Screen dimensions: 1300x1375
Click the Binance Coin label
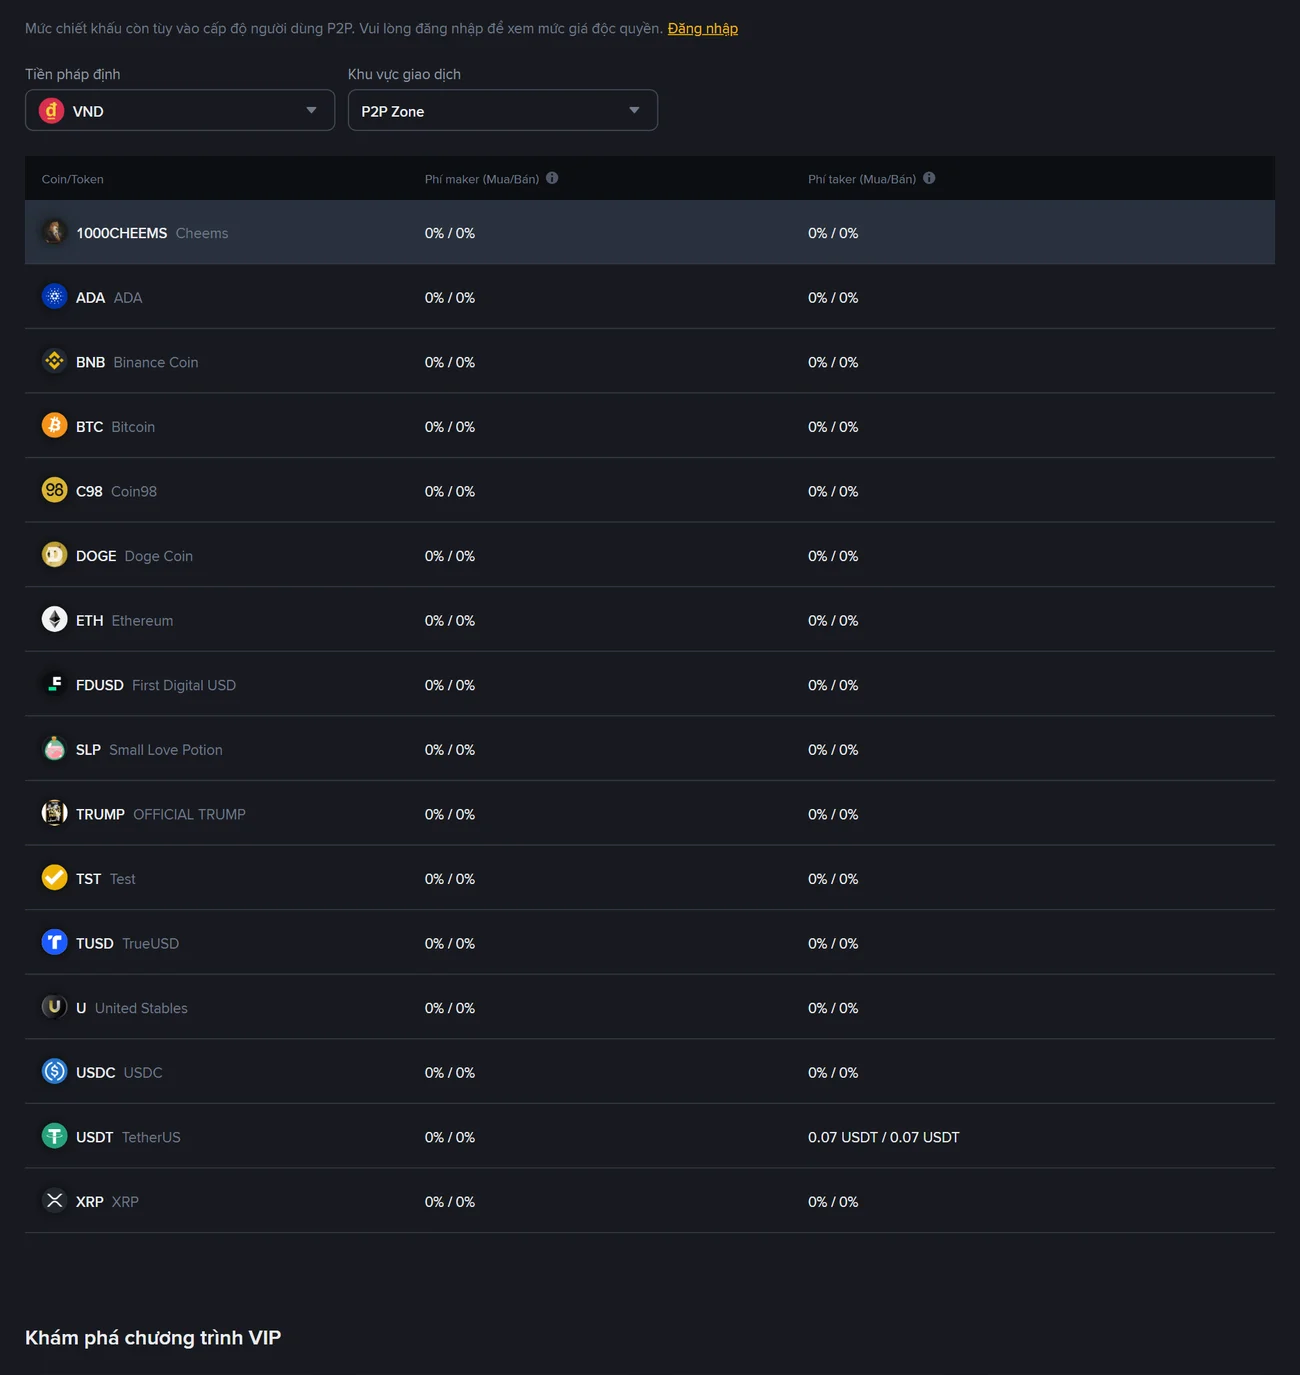point(156,362)
